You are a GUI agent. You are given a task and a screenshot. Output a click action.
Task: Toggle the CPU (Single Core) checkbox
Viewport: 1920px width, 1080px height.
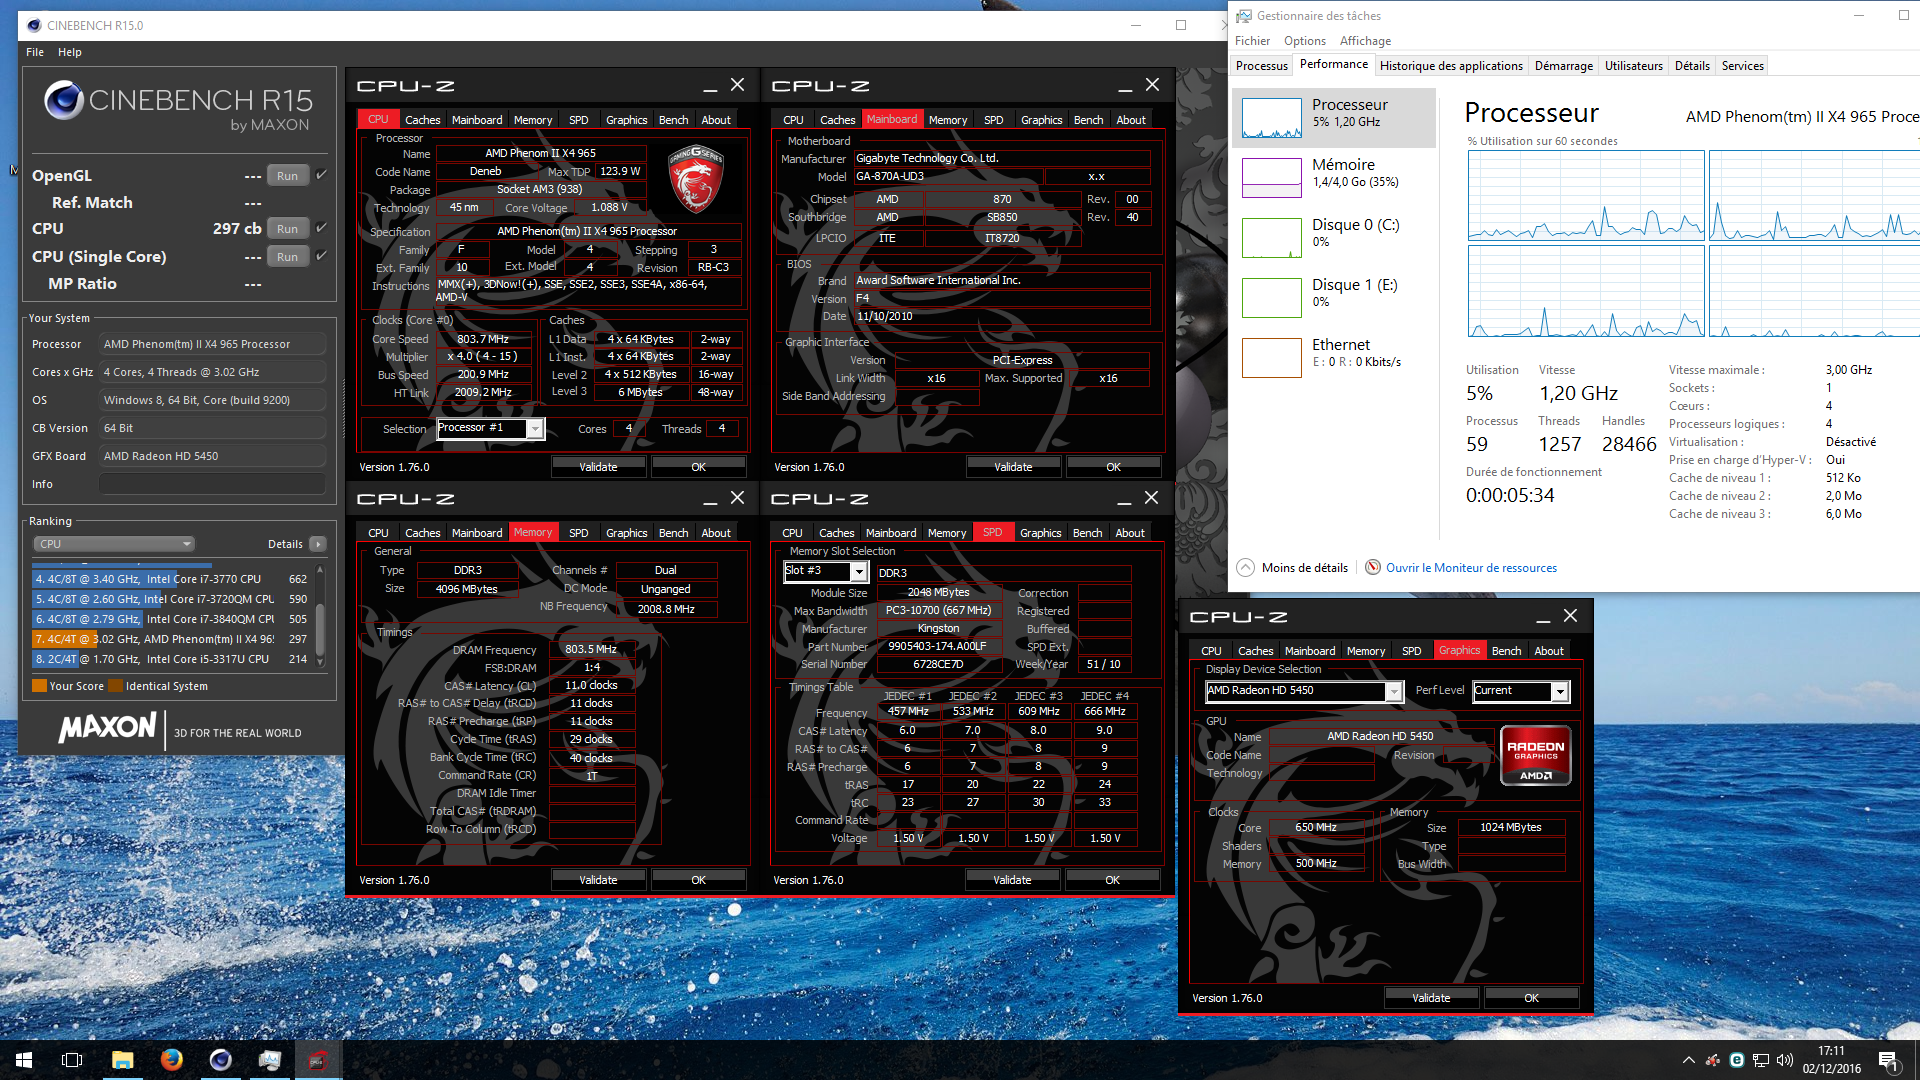pyautogui.click(x=322, y=256)
